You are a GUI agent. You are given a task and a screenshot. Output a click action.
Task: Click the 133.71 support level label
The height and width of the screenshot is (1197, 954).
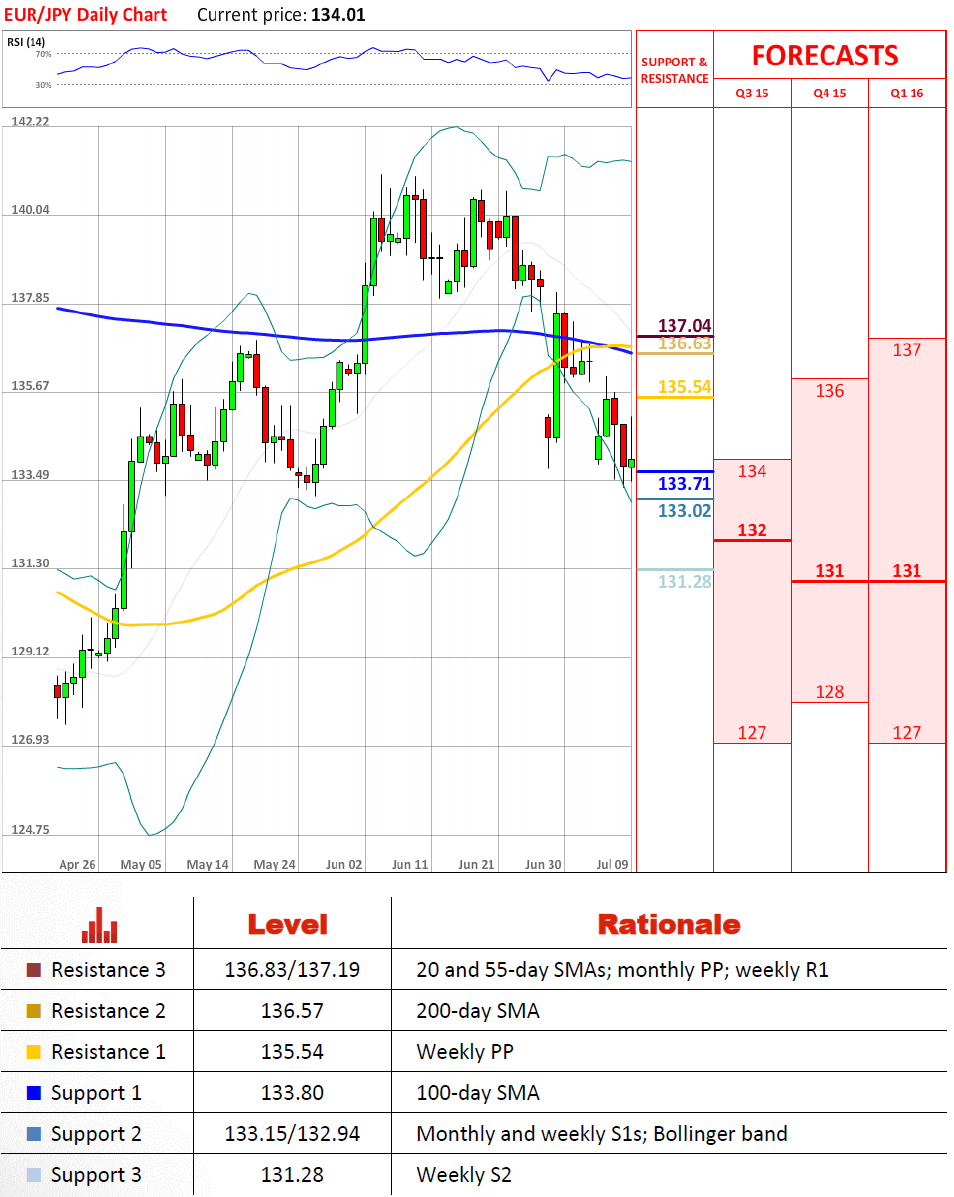pyautogui.click(x=685, y=484)
